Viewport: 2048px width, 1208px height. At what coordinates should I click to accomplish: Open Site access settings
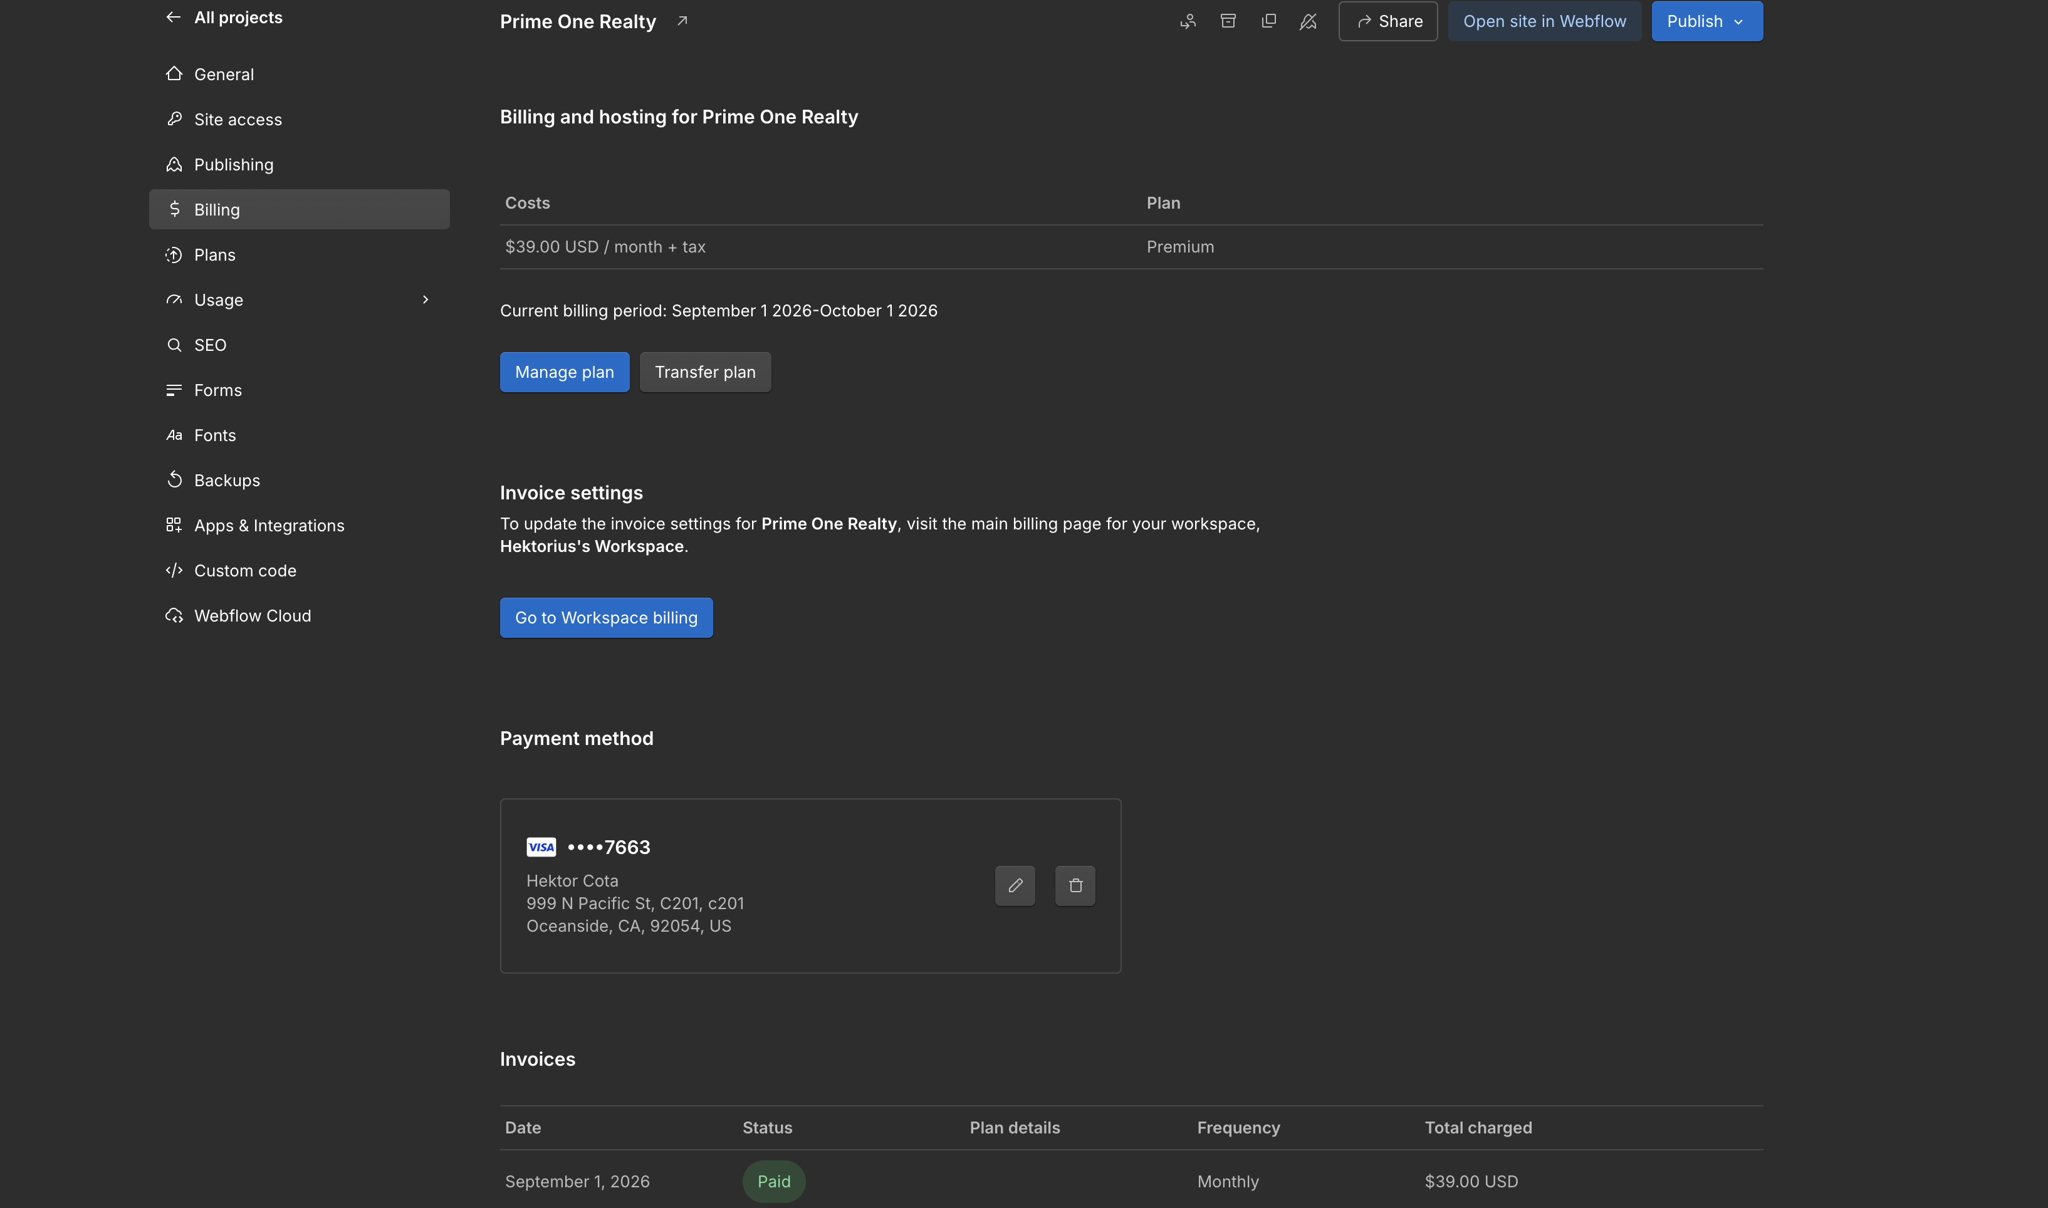pos(299,119)
